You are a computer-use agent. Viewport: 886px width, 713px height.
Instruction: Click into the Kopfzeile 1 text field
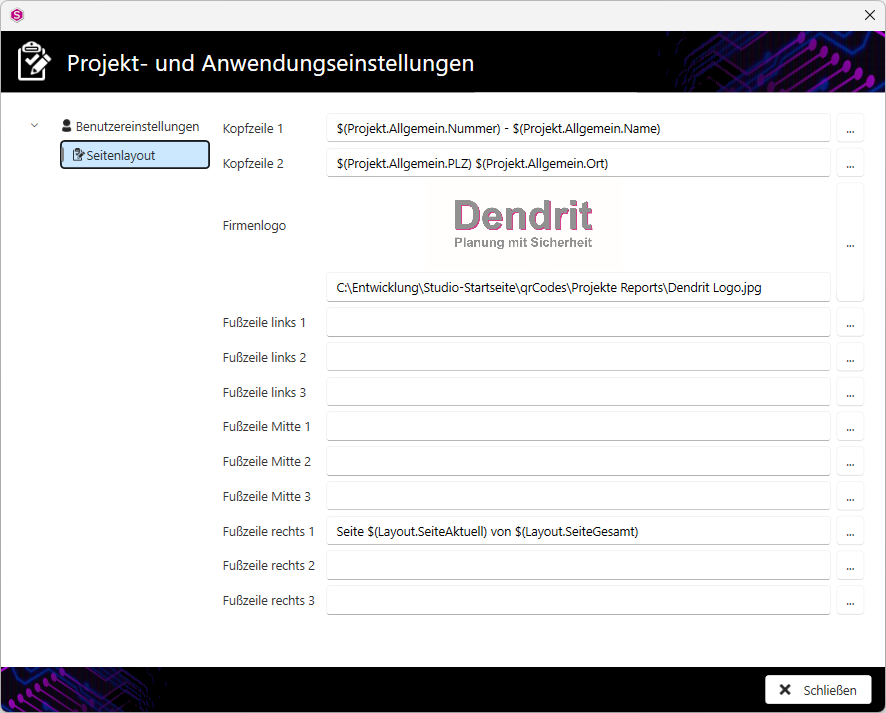coord(578,128)
